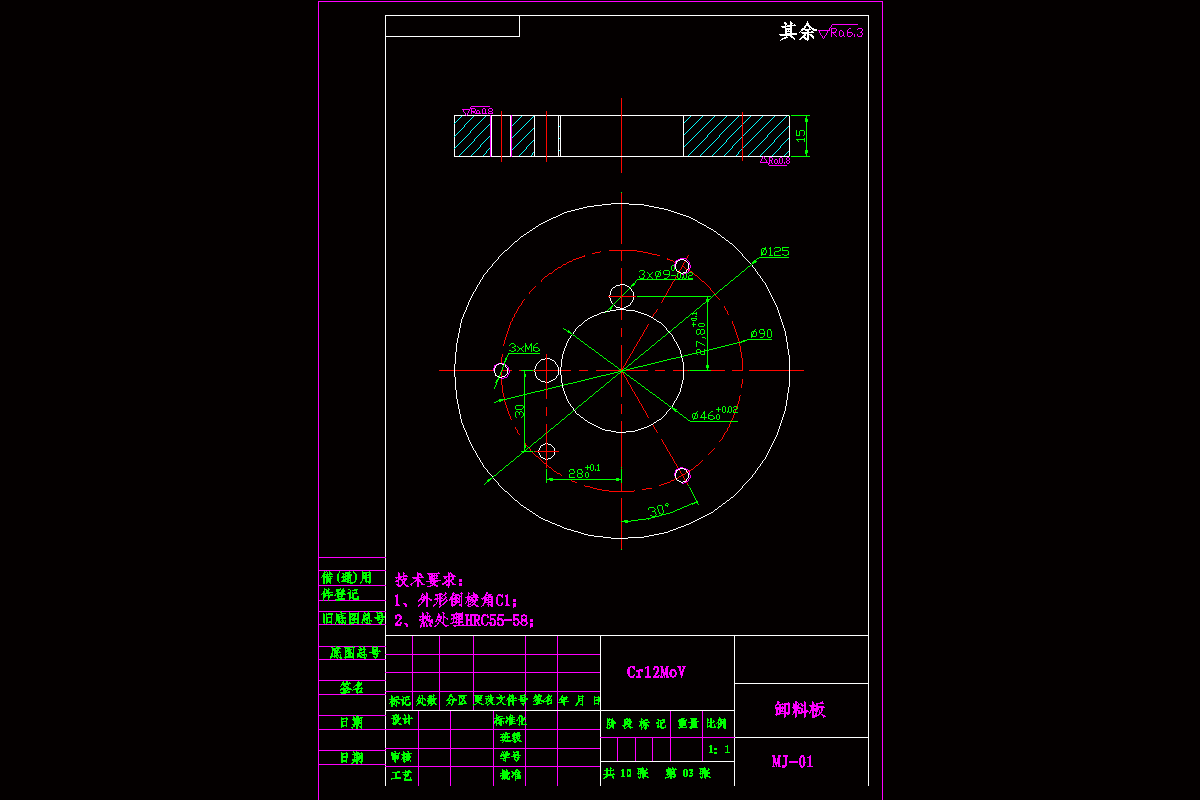The width and height of the screenshot is (1200, 800).
Task: Select the '阶段标记' title block cell
Action: point(636,723)
